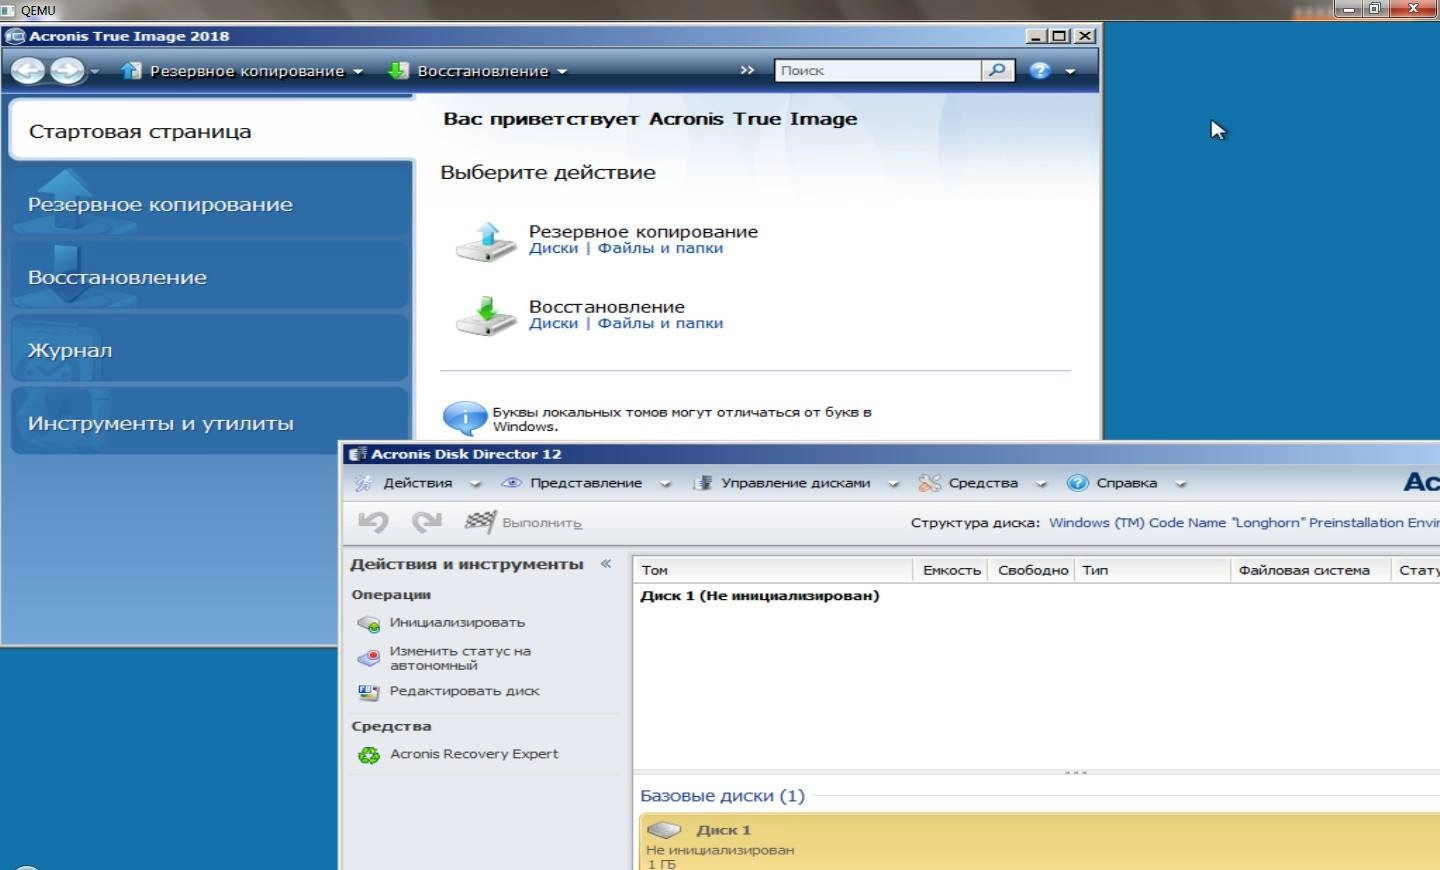Click Свободно column header
1440x870 pixels.
1033,570
